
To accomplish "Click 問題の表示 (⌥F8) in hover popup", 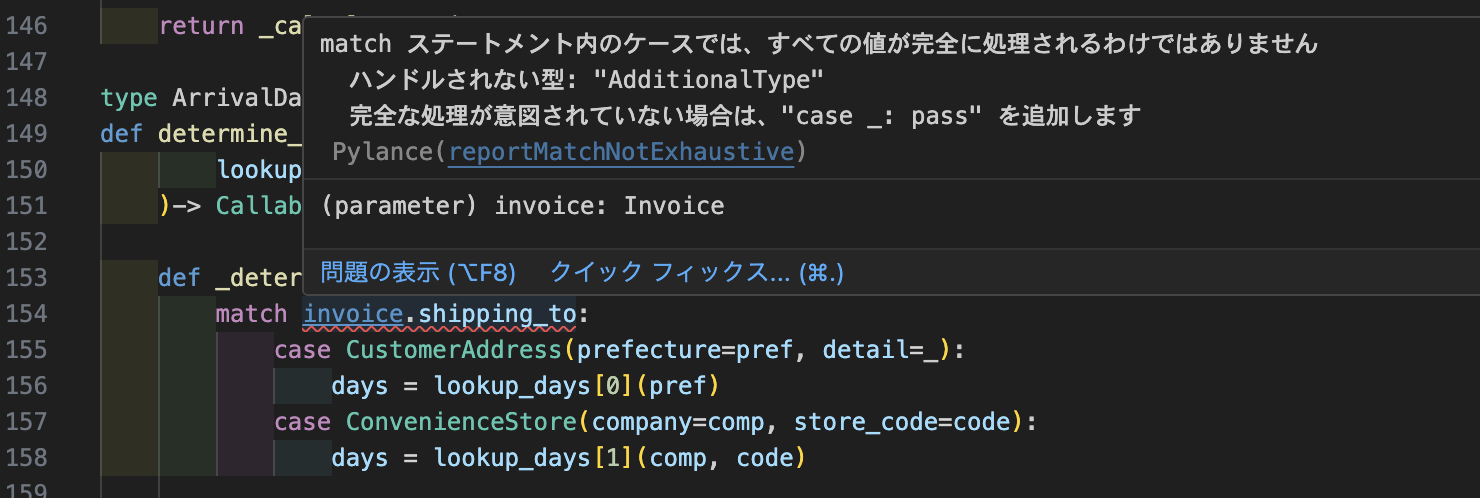I will (418, 272).
